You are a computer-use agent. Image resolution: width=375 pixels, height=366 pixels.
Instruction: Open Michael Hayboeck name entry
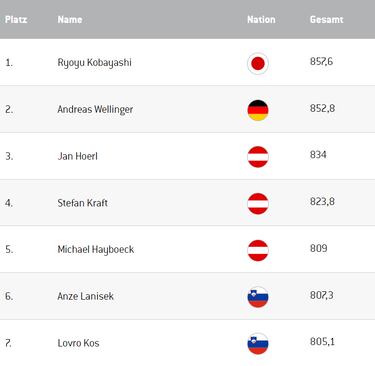click(96, 250)
